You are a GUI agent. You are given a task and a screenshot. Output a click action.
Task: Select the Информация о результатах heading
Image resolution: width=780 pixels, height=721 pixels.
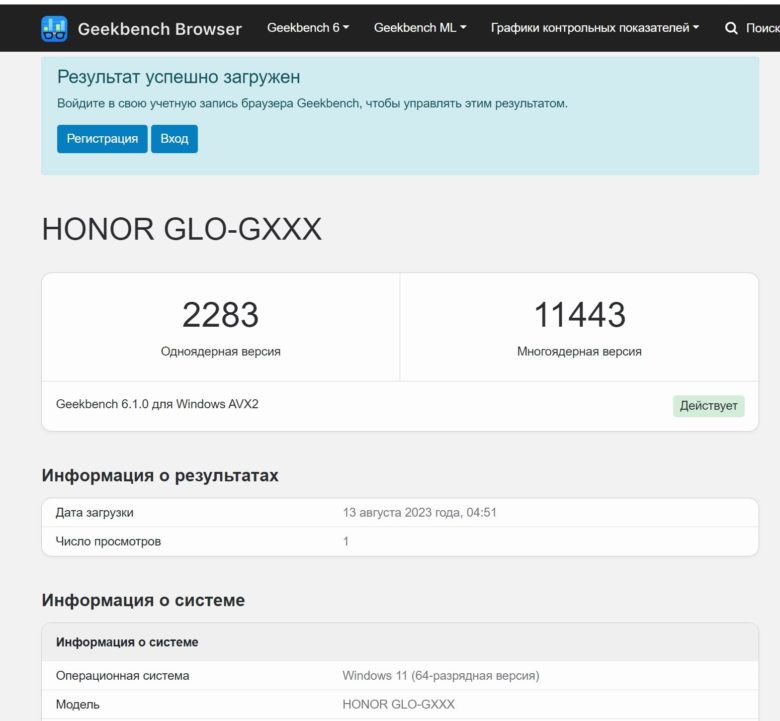pyautogui.click(x=160, y=475)
